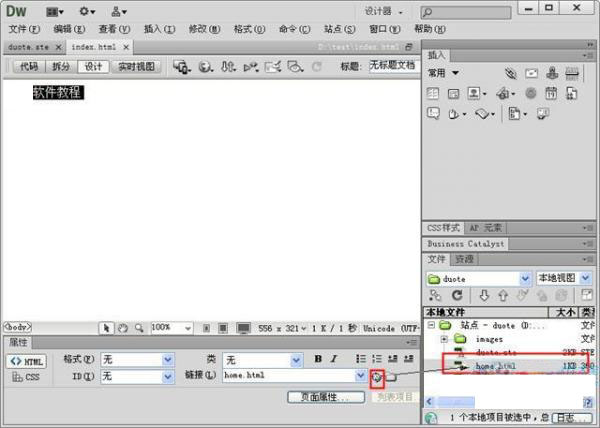Open Page Properties dialog
This screenshot has width=600, height=428.
pyautogui.click(x=326, y=397)
